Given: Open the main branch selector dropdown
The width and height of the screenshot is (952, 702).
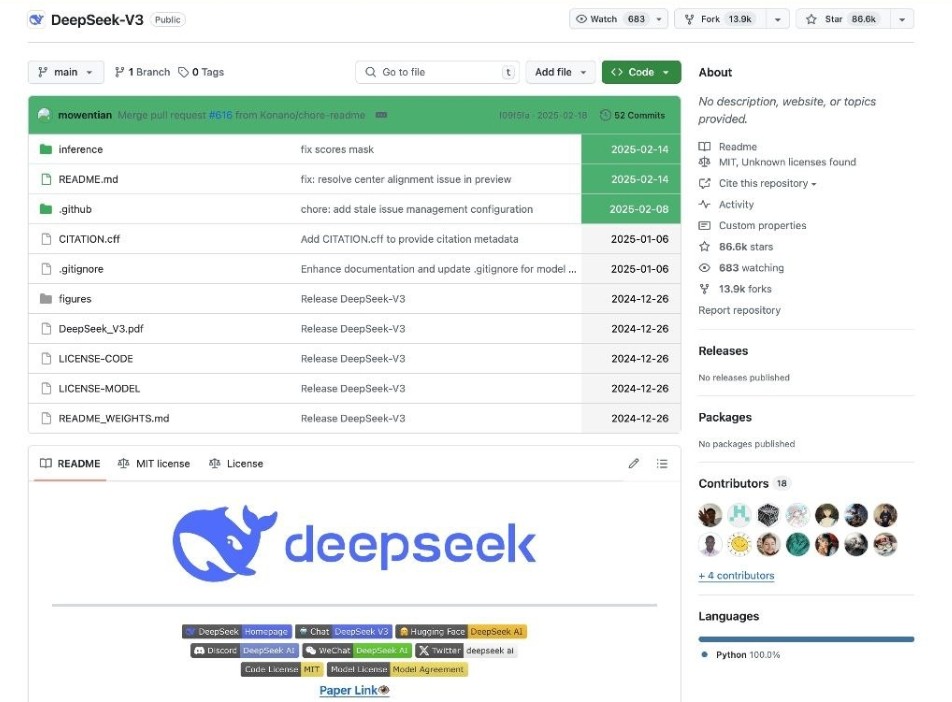Looking at the screenshot, I should (66, 72).
